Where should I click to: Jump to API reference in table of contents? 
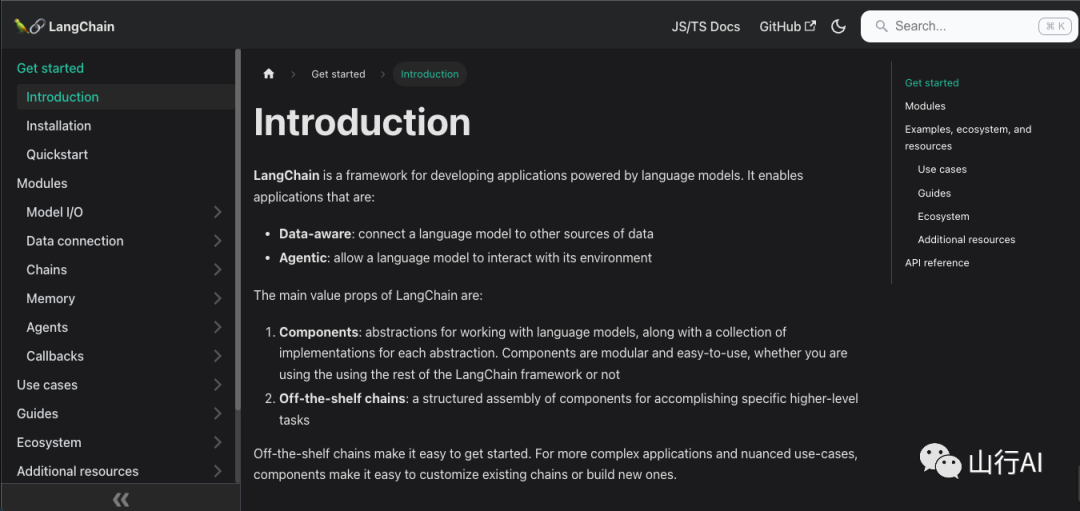click(x=937, y=263)
